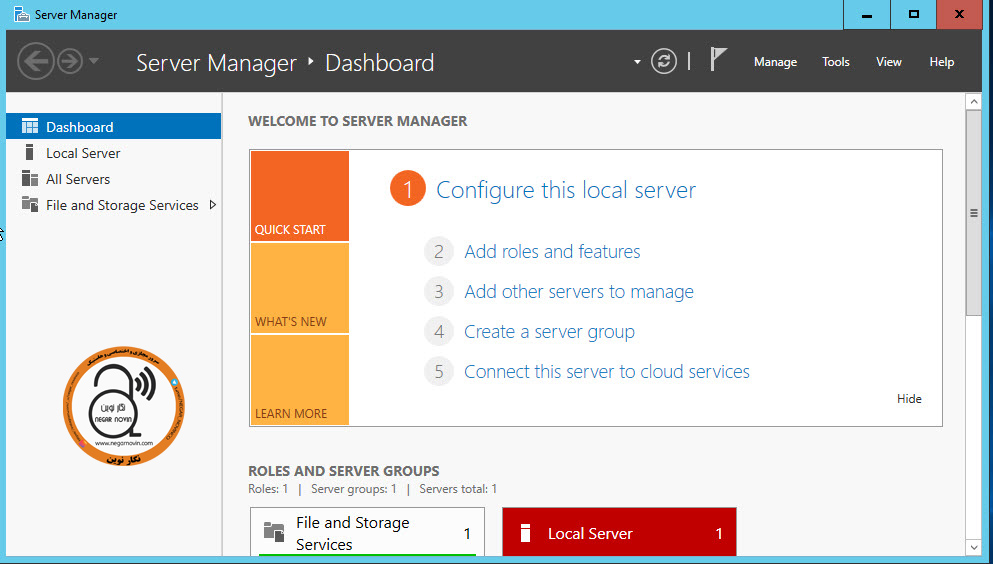Viewport: 993px width, 564px height.
Task: Open the Tools menu
Action: click(x=836, y=62)
